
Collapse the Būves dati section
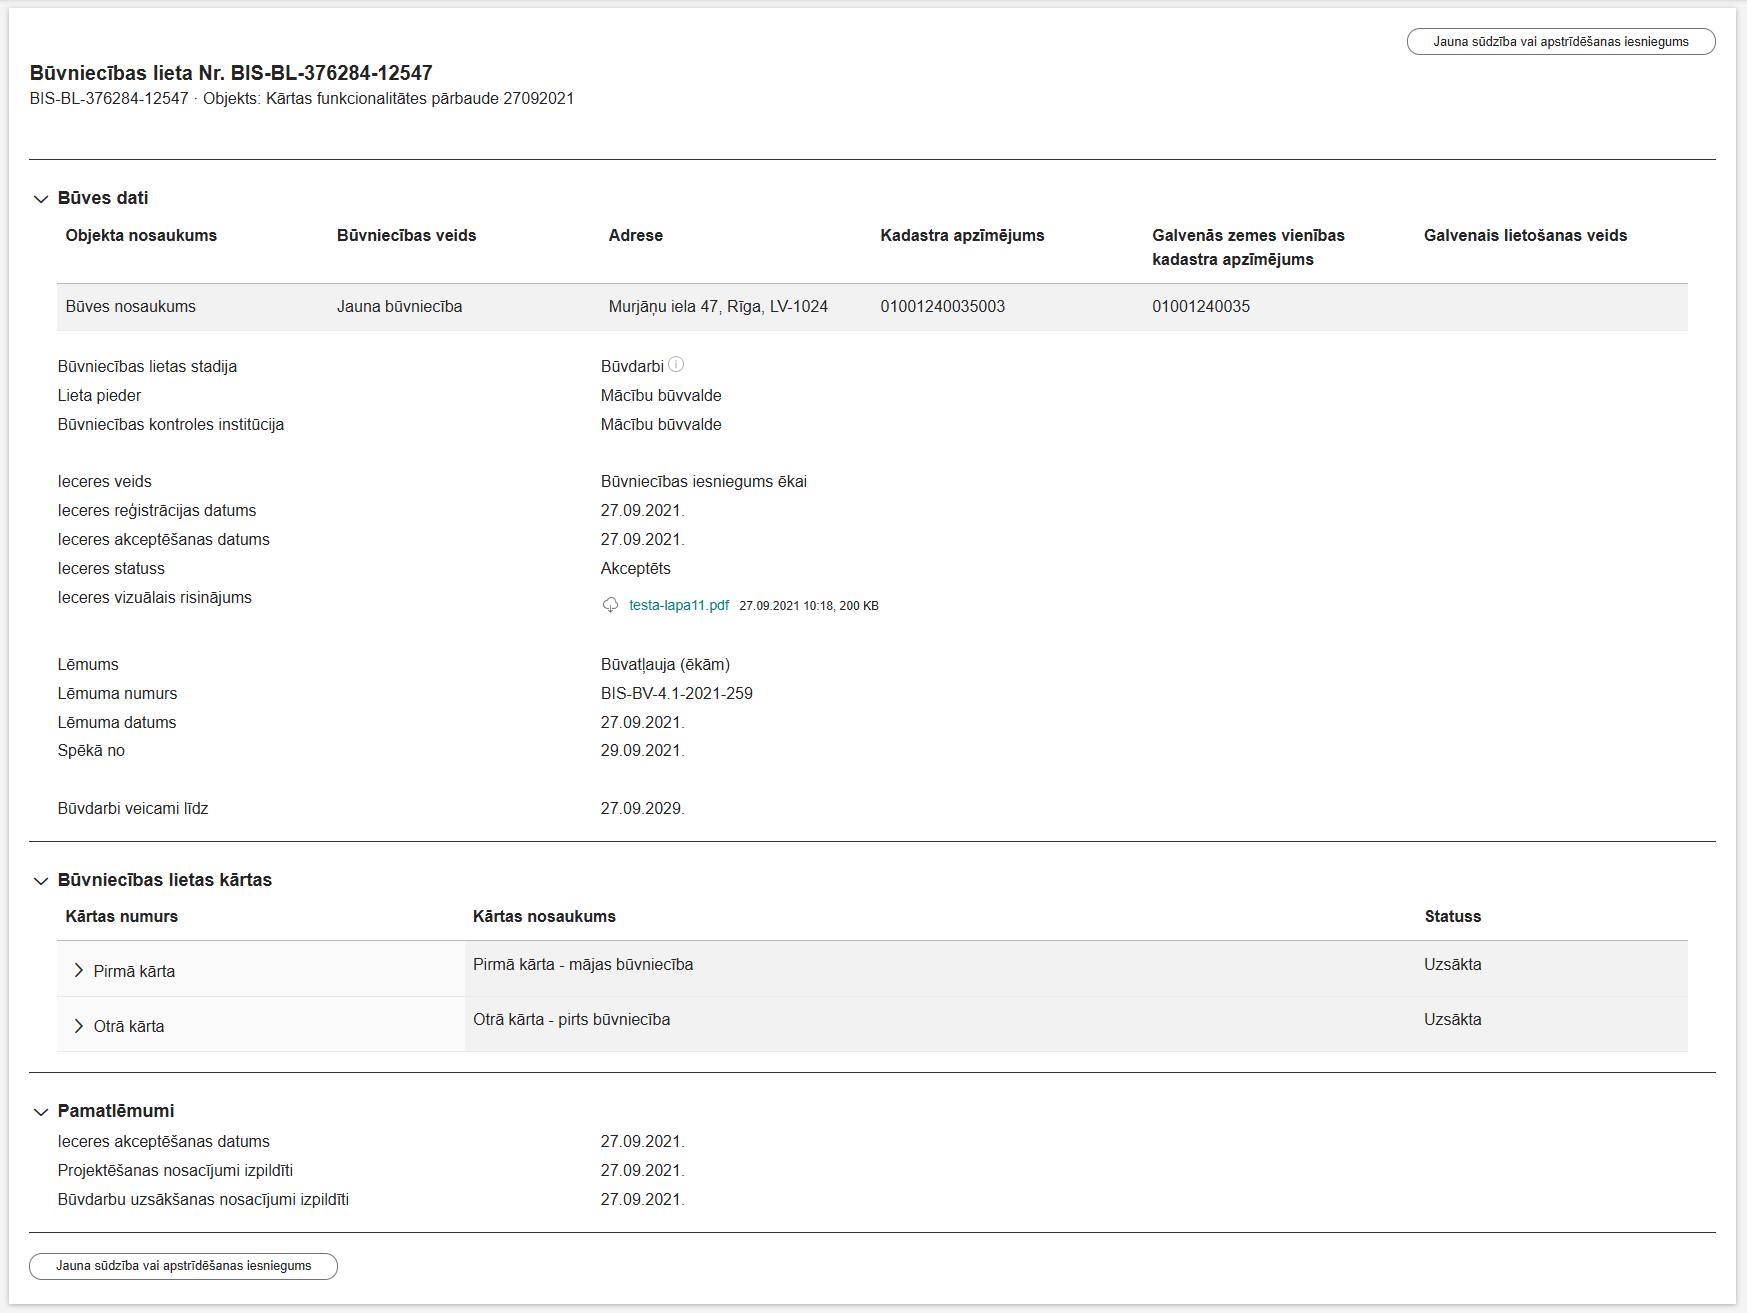pyautogui.click(x=41, y=199)
